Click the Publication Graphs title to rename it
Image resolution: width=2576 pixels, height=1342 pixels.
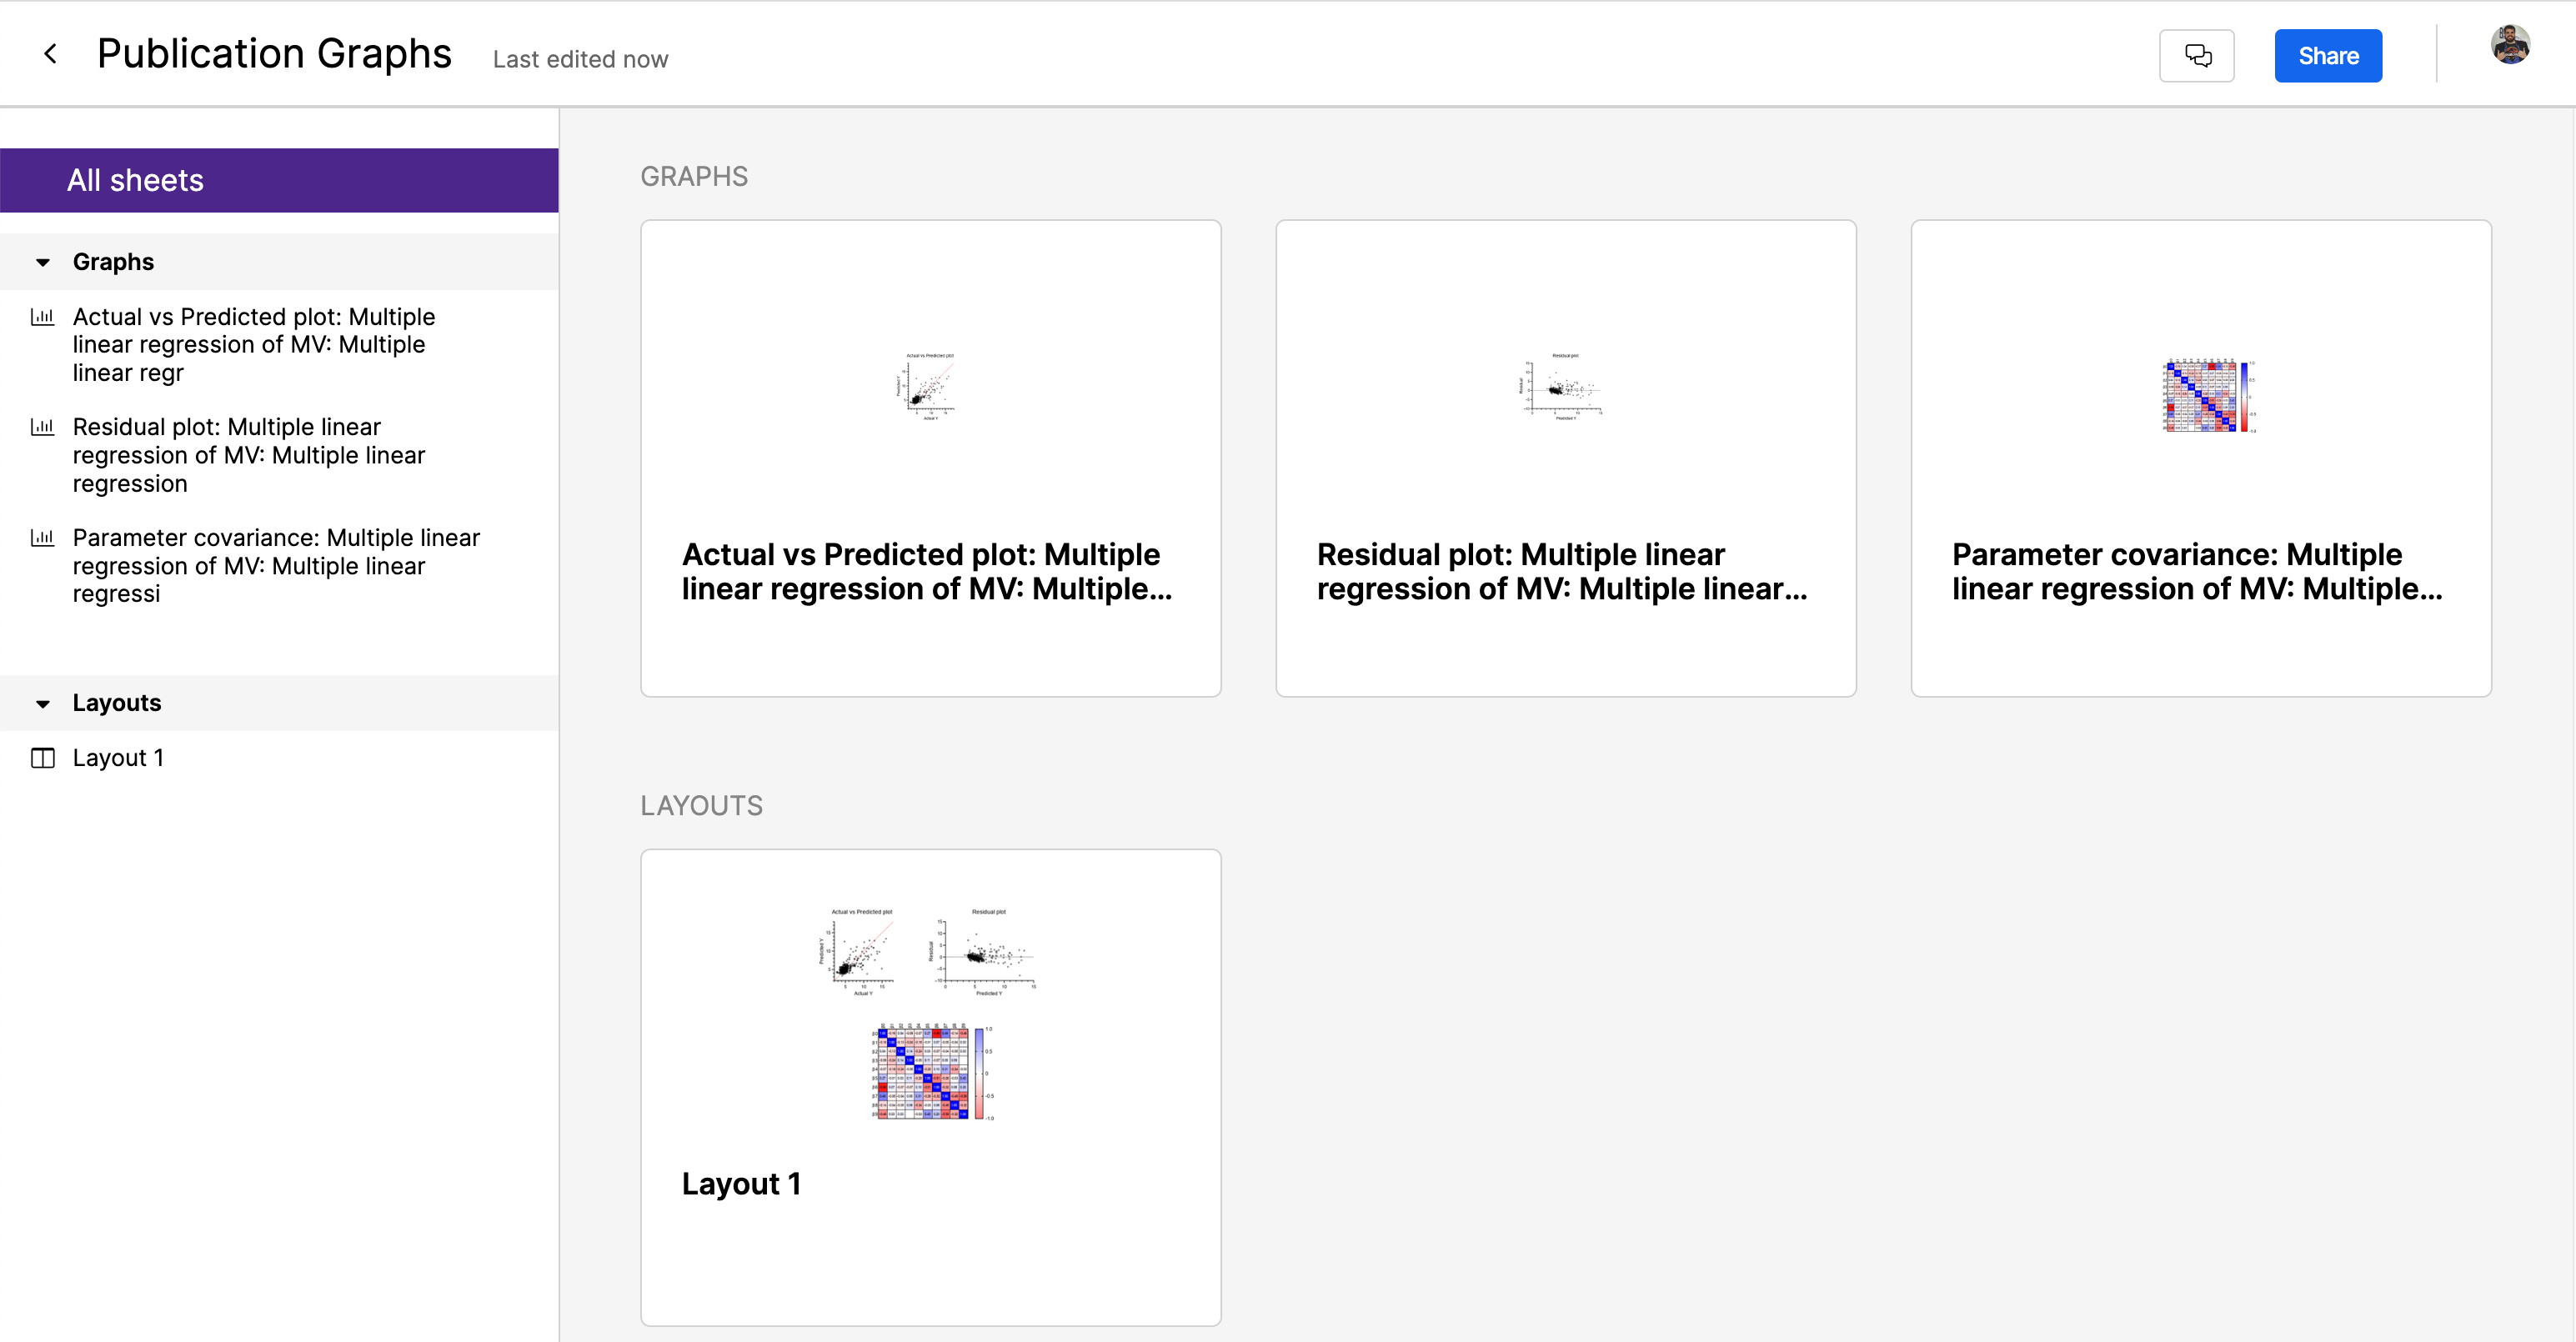click(274, 52)
